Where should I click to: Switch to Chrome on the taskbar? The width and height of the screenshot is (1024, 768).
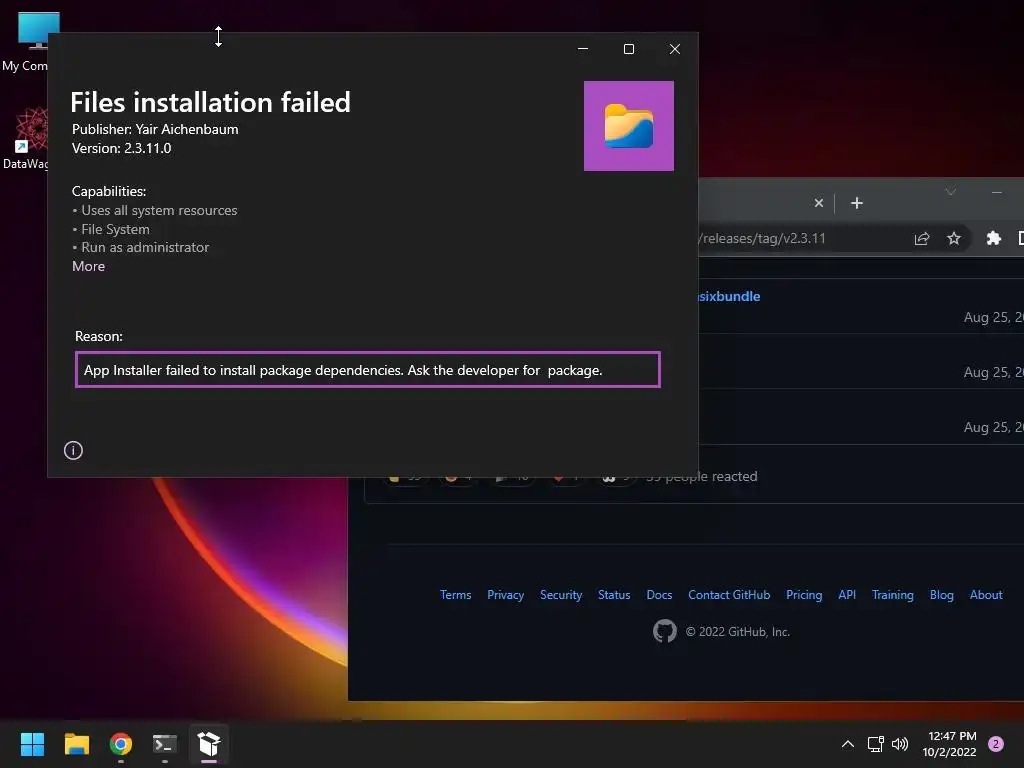[121, 744]
